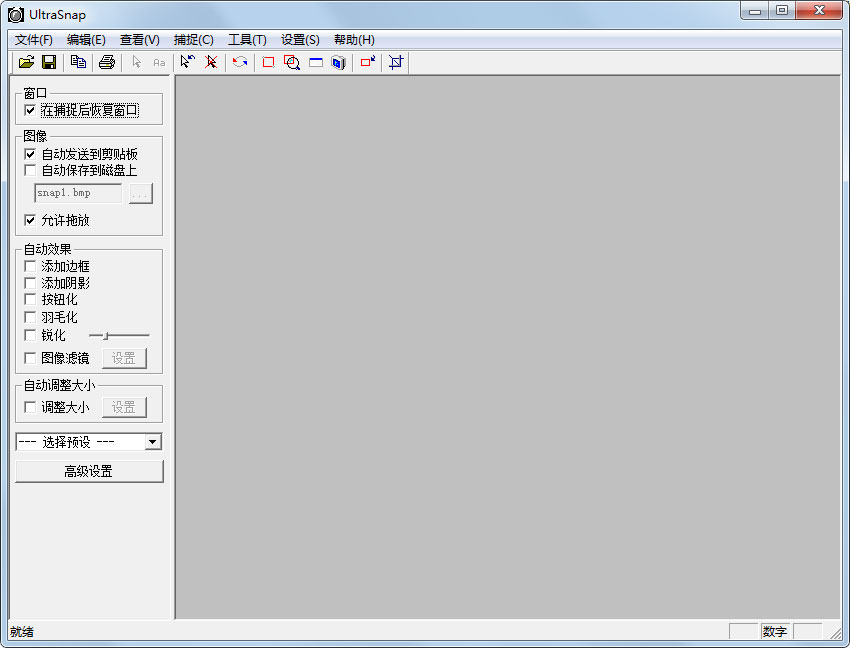Viewport: 850px width, 648px height.
Task: Open the 查看(V) menu
Action: tap(139, 40)
